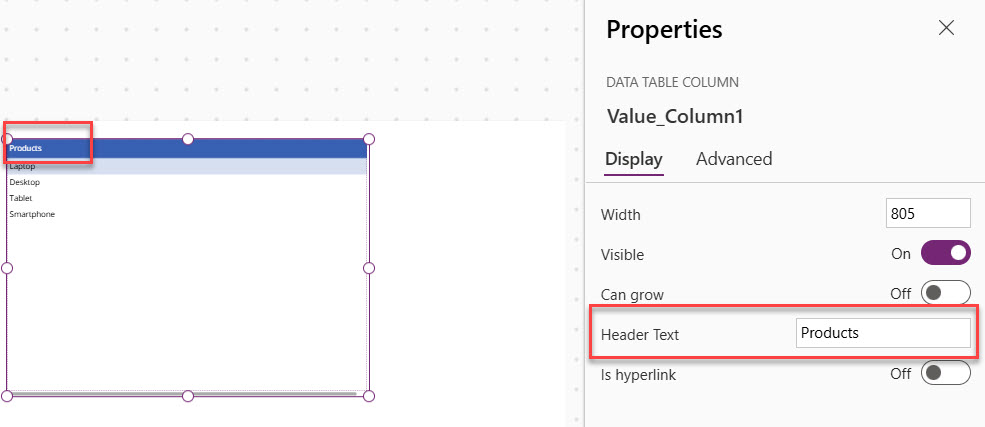Enable the Can grow toggle
985x427 pixels.
945,294
